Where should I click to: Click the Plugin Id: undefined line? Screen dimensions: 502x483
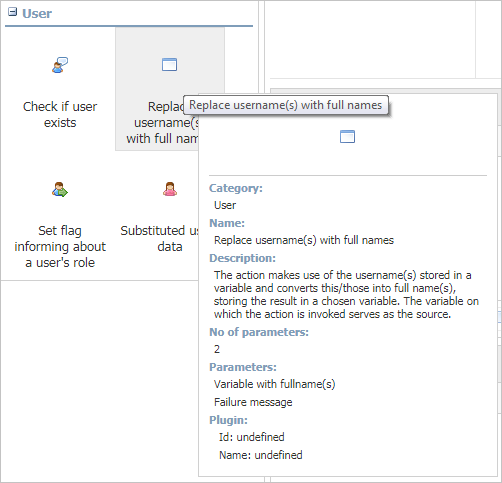point(252,437)
